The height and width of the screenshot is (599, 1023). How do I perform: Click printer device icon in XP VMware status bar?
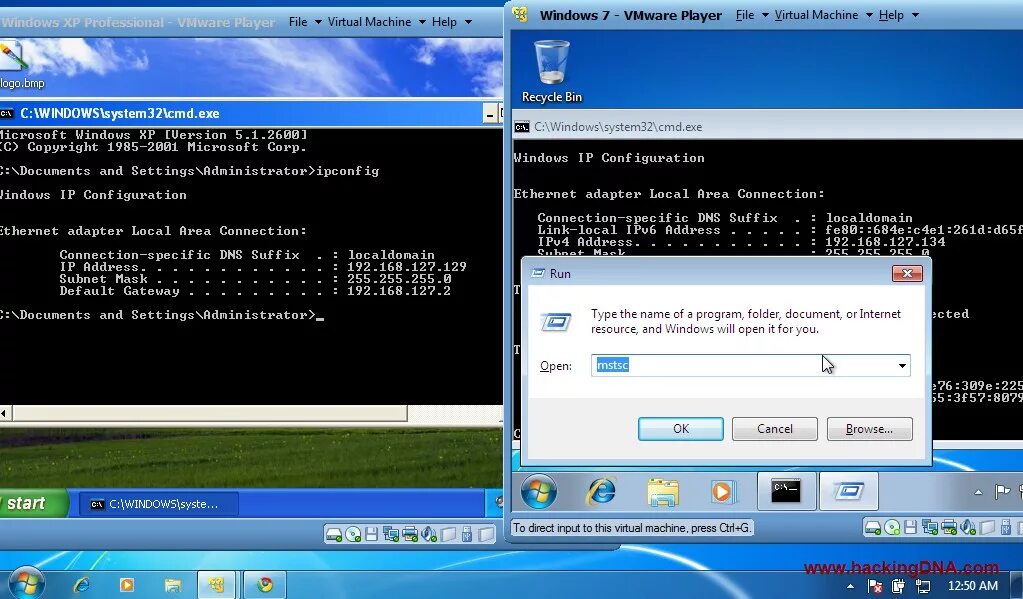(410, 535)
